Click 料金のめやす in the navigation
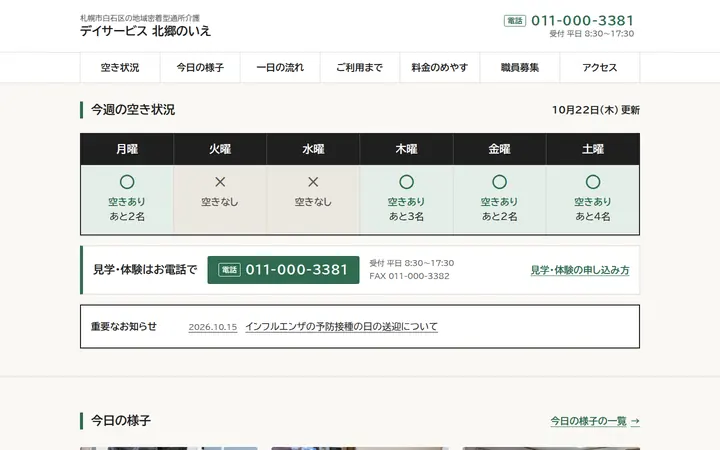Viewport: 720px width, 450px height. pos(439,68)
